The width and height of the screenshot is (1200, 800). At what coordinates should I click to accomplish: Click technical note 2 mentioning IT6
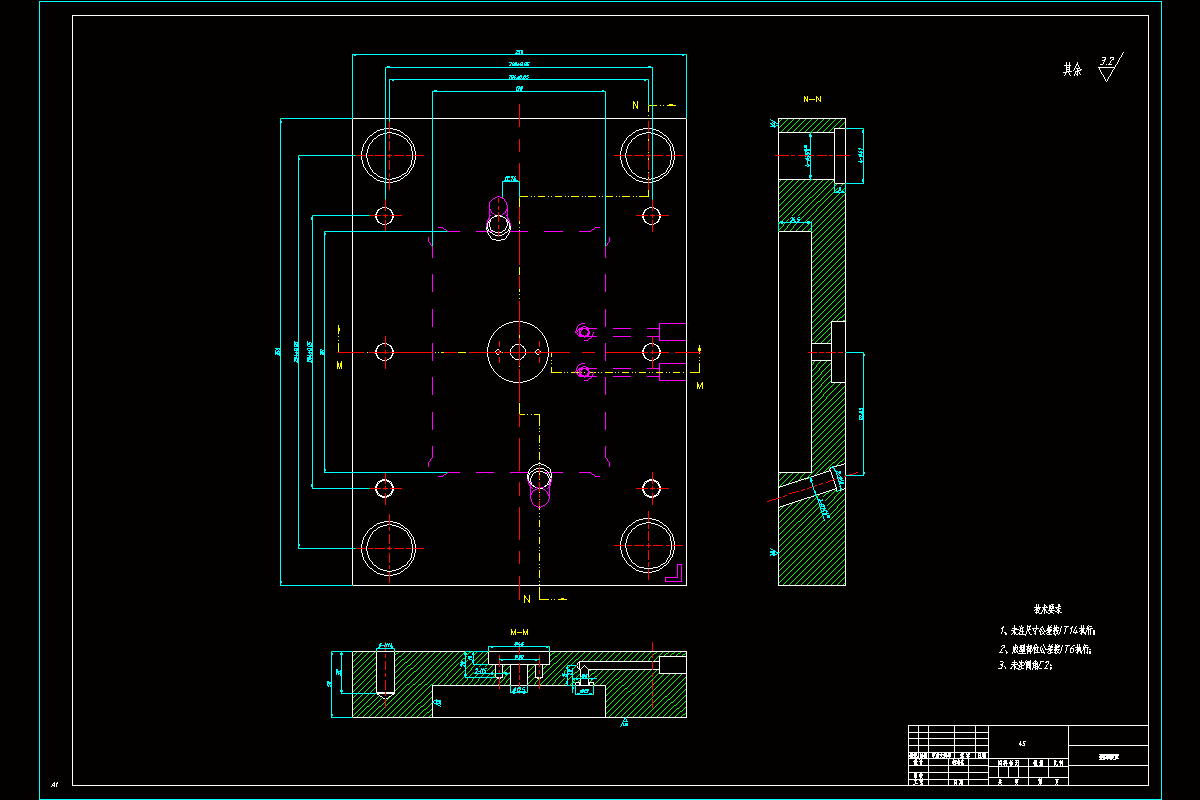coord(1044,649)
